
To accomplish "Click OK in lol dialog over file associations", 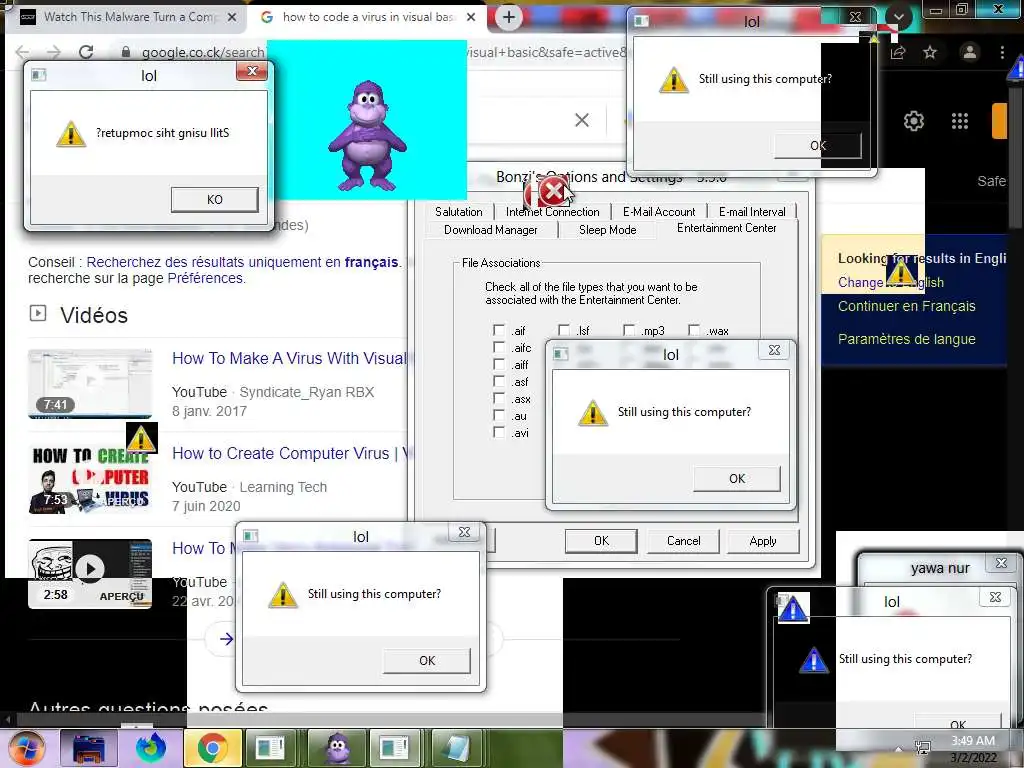I will pos(737,479).
